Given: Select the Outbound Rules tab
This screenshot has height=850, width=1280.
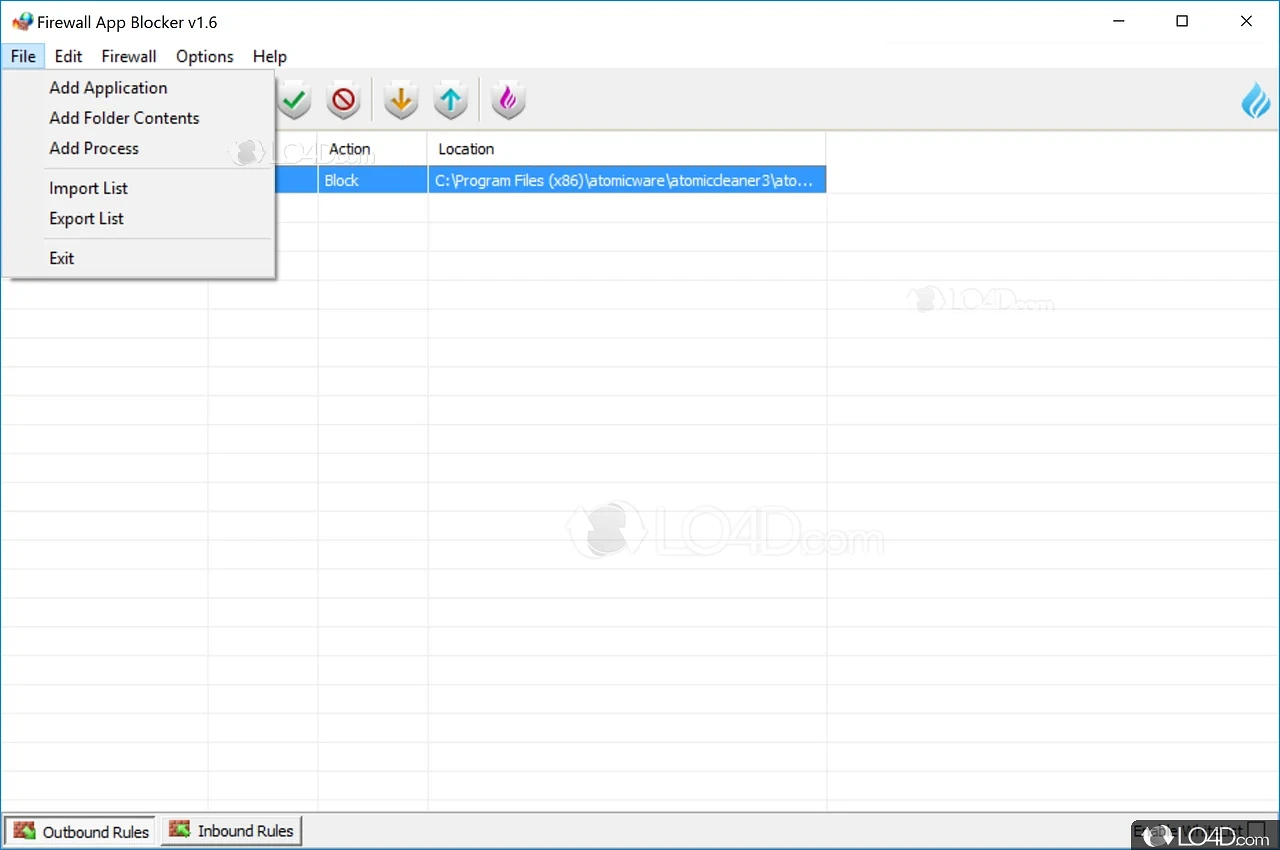Looking at the screenshot, I should click(x=81, y=831).
